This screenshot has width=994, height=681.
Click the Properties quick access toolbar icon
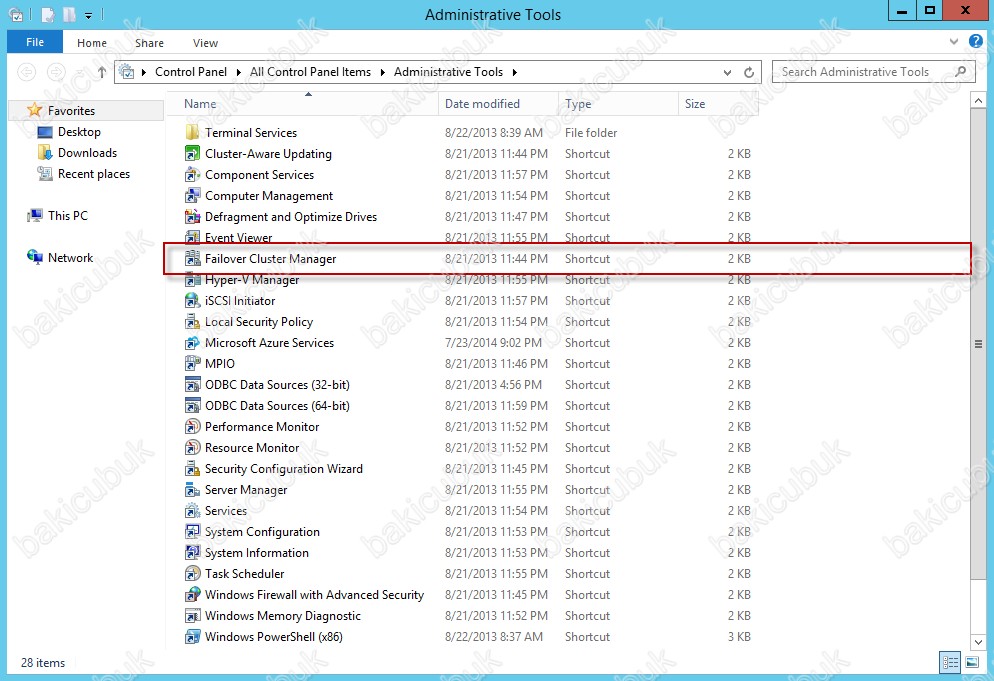[49, 15]
